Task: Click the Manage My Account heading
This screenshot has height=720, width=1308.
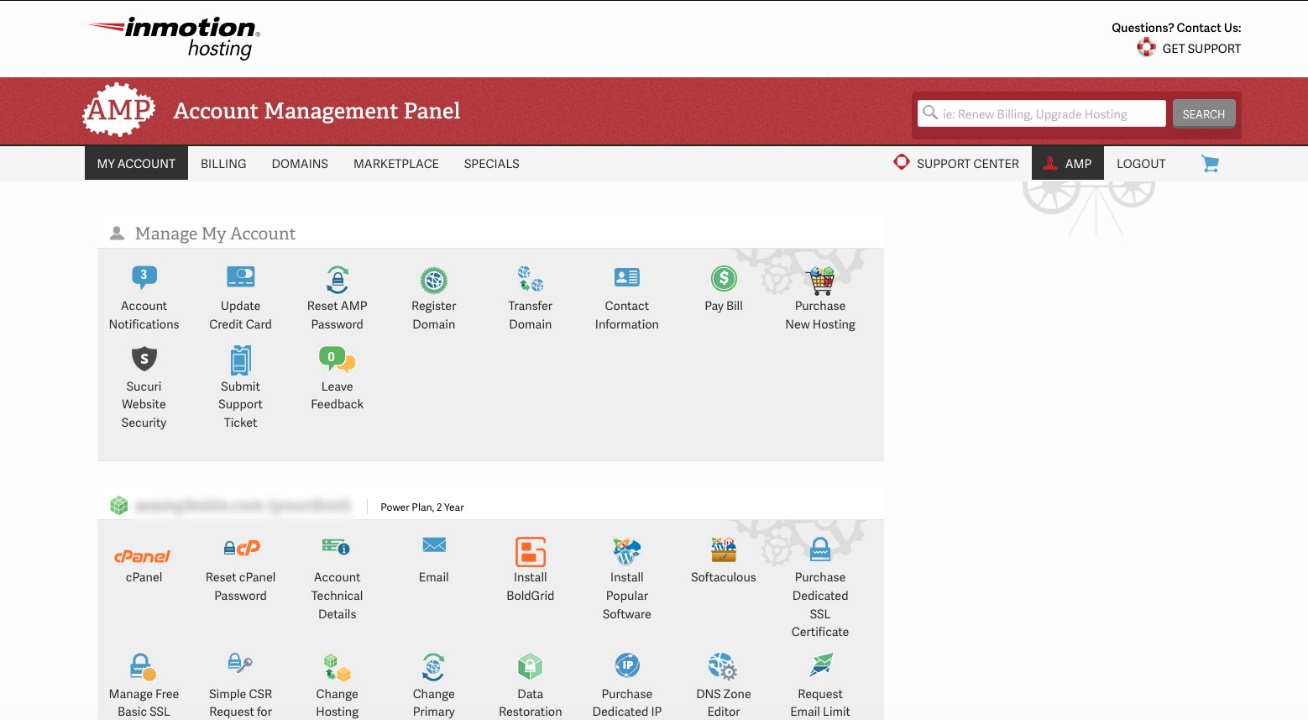Action: coord(215,233)
